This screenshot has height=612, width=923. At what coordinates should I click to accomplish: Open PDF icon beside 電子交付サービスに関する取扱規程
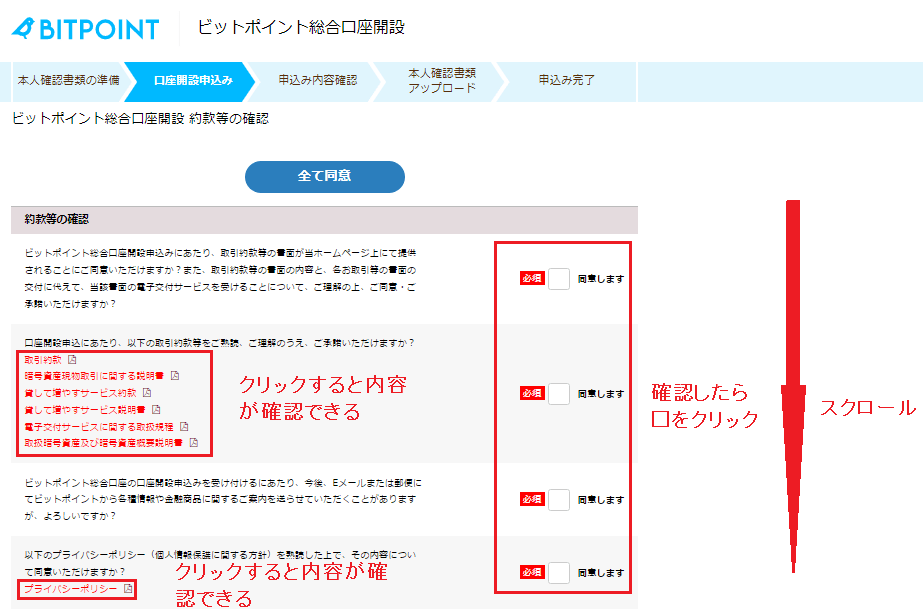pyautogui.click(x=184, y=426)
